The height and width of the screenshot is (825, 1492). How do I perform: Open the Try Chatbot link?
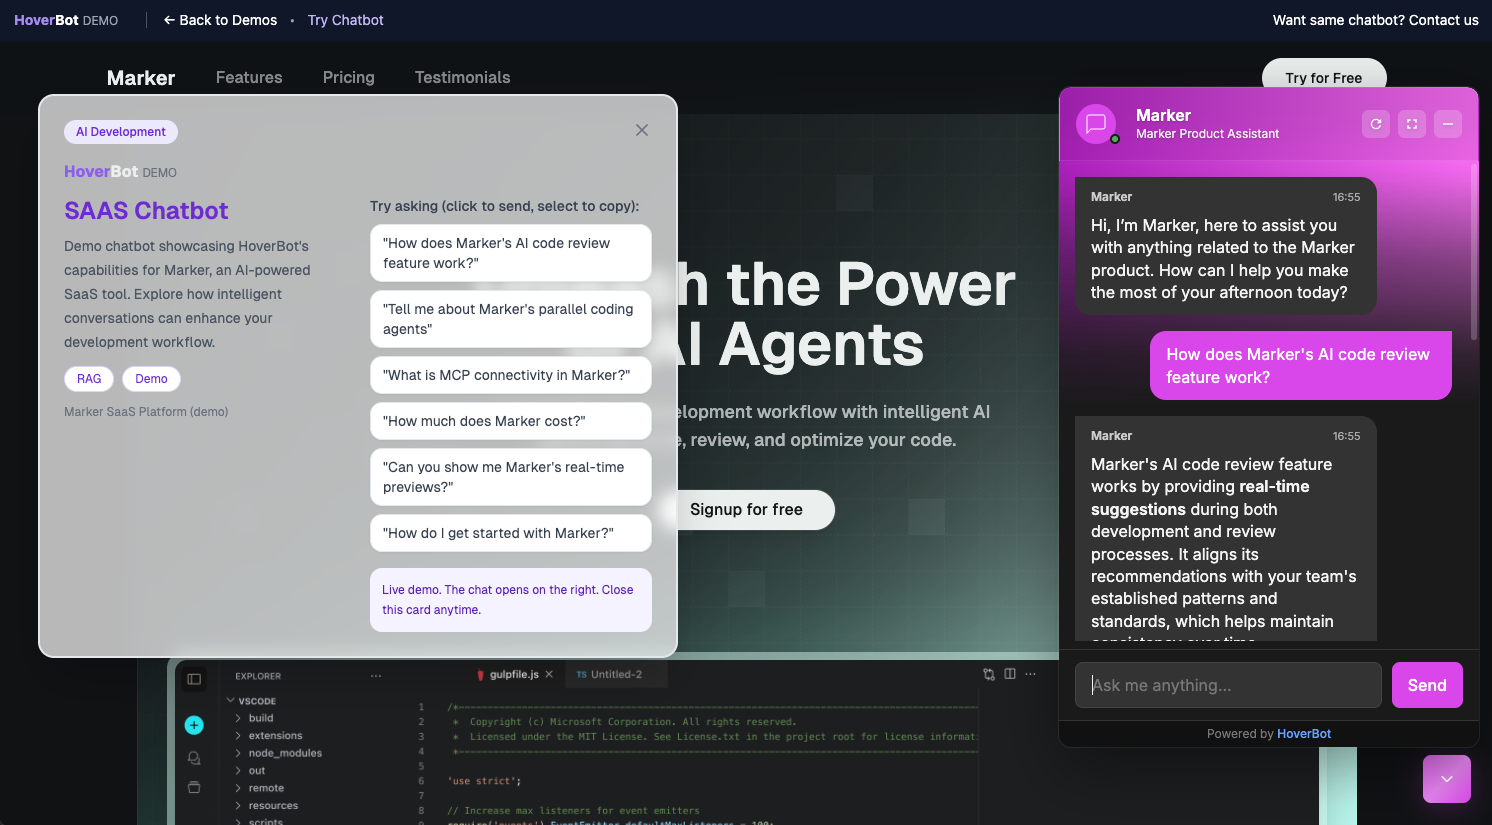click(x=345, y=20)
